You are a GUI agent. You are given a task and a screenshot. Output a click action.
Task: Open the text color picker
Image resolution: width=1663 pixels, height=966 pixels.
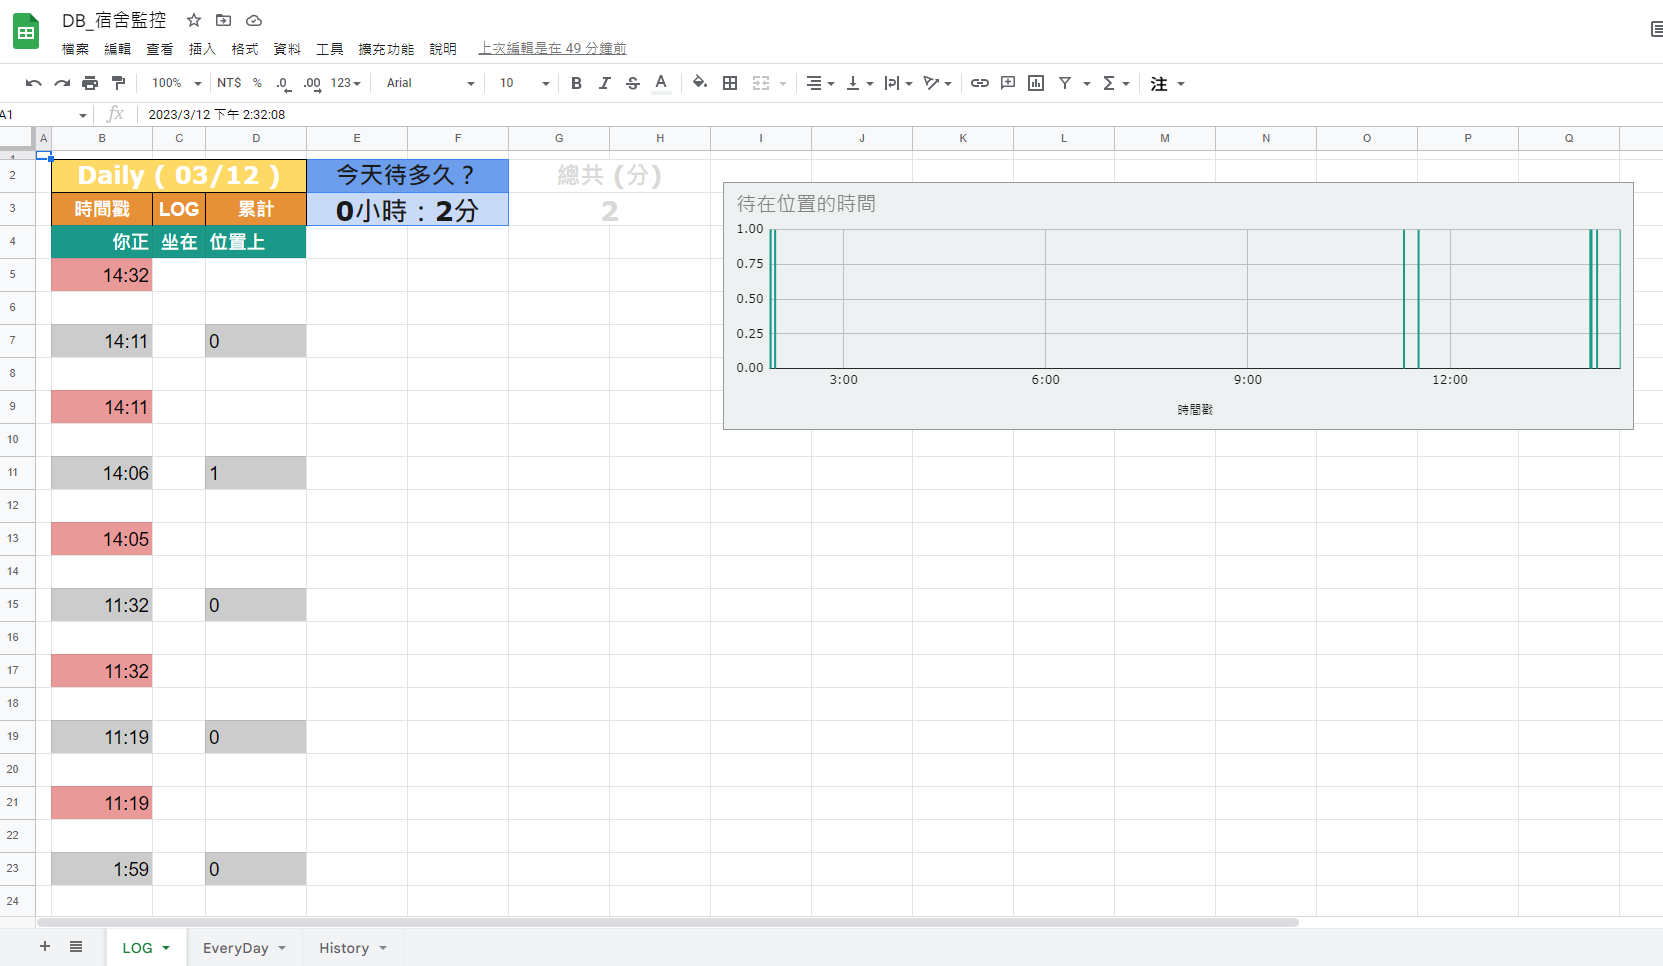(661, 83)
